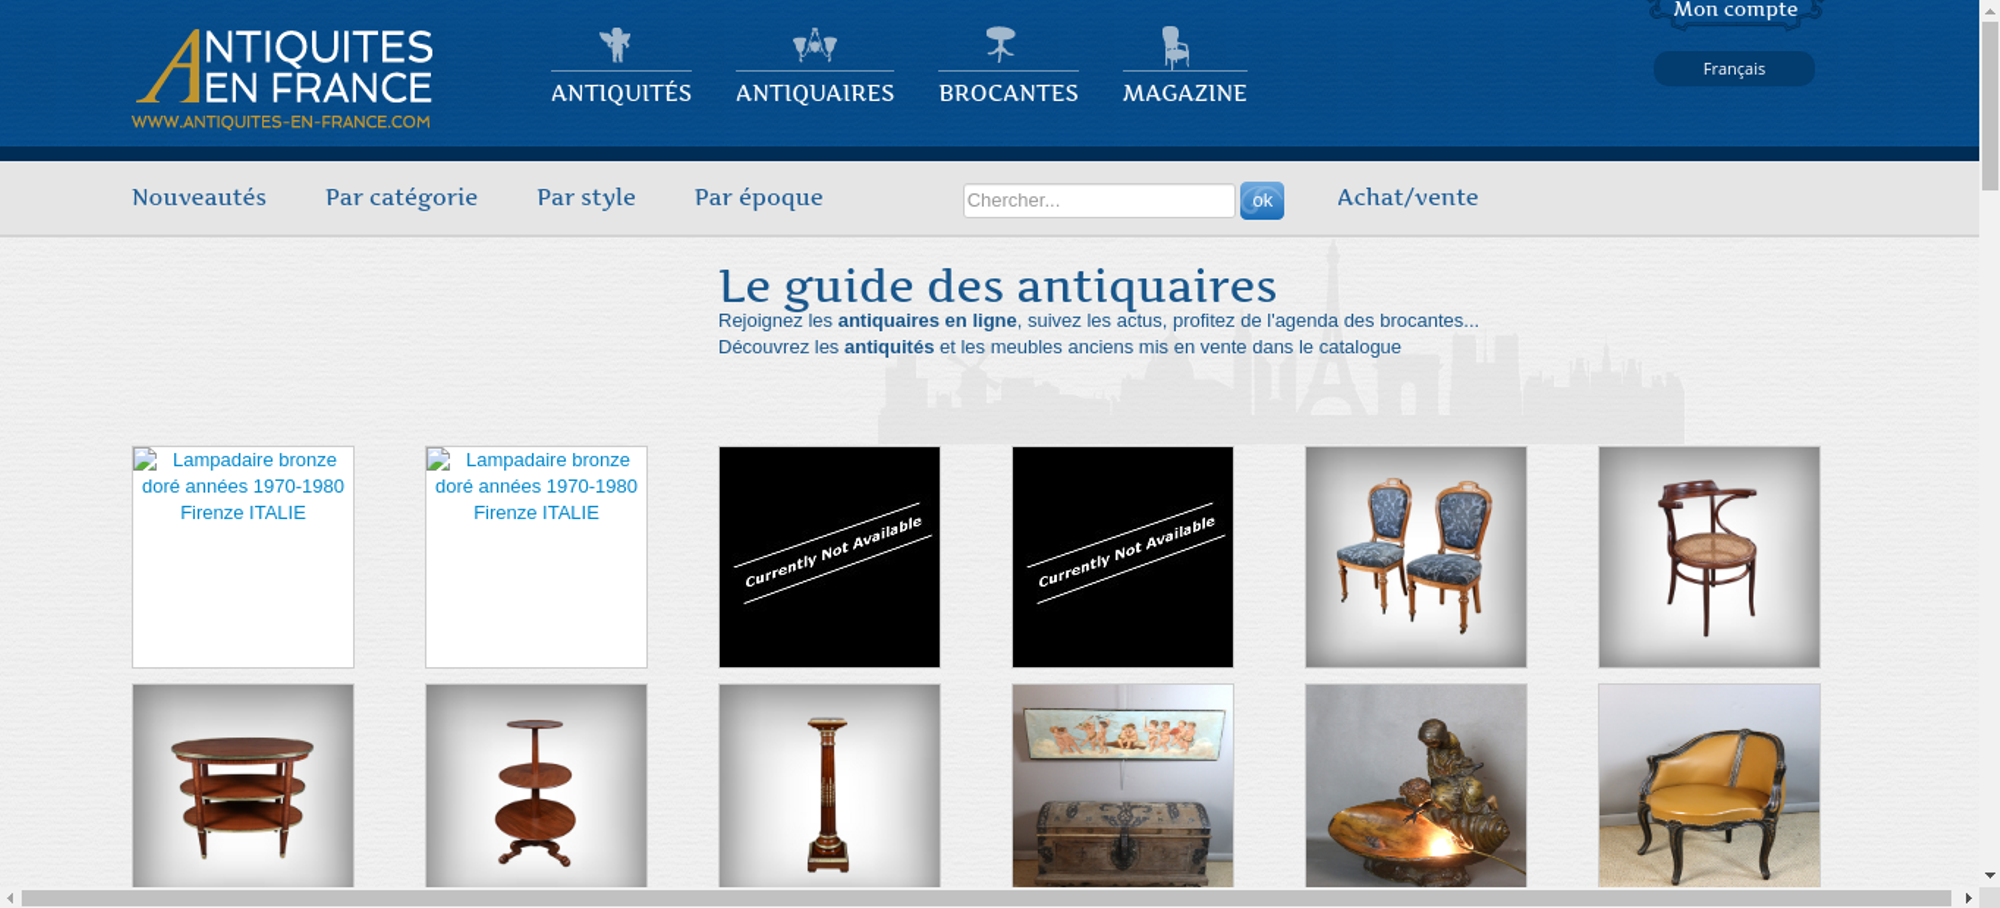Click the Chercher search field
Viewport: 2000px width, 908px height.
[1099, 200]
